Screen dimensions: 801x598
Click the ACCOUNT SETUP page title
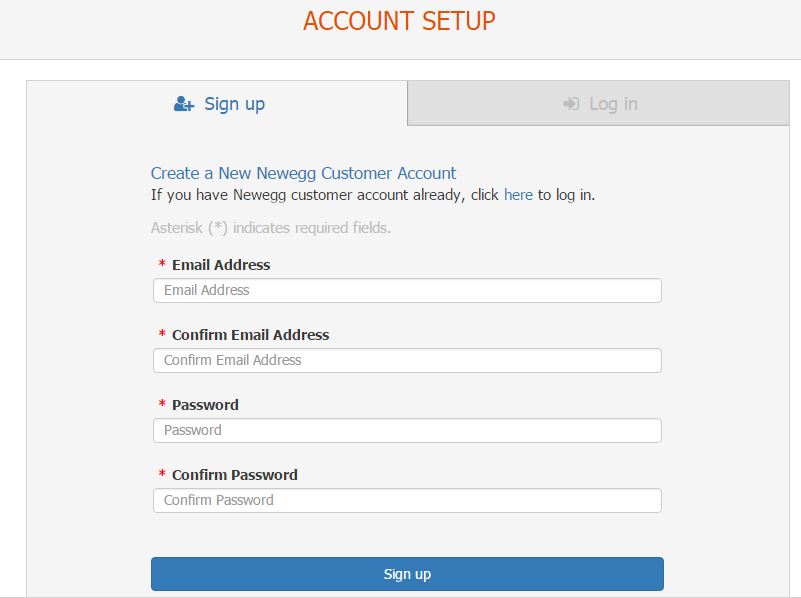399,21
